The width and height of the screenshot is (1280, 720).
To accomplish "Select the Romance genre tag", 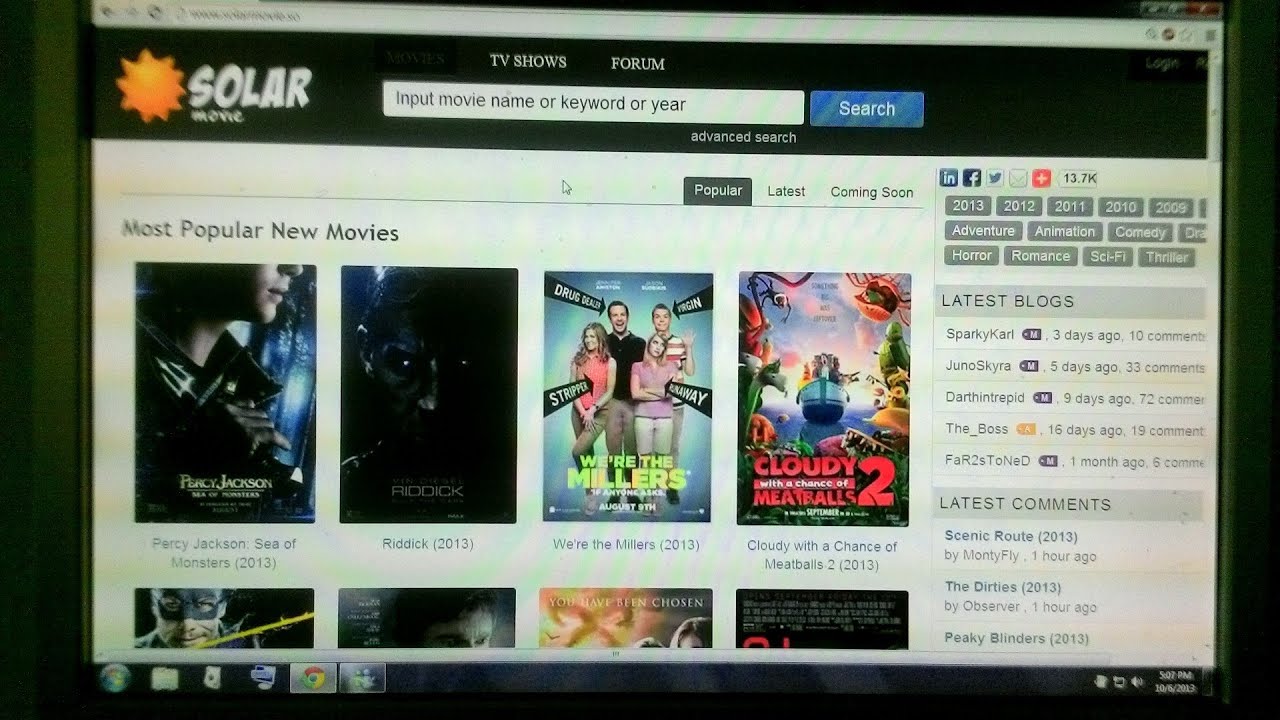I will (x=1041, y=256).
